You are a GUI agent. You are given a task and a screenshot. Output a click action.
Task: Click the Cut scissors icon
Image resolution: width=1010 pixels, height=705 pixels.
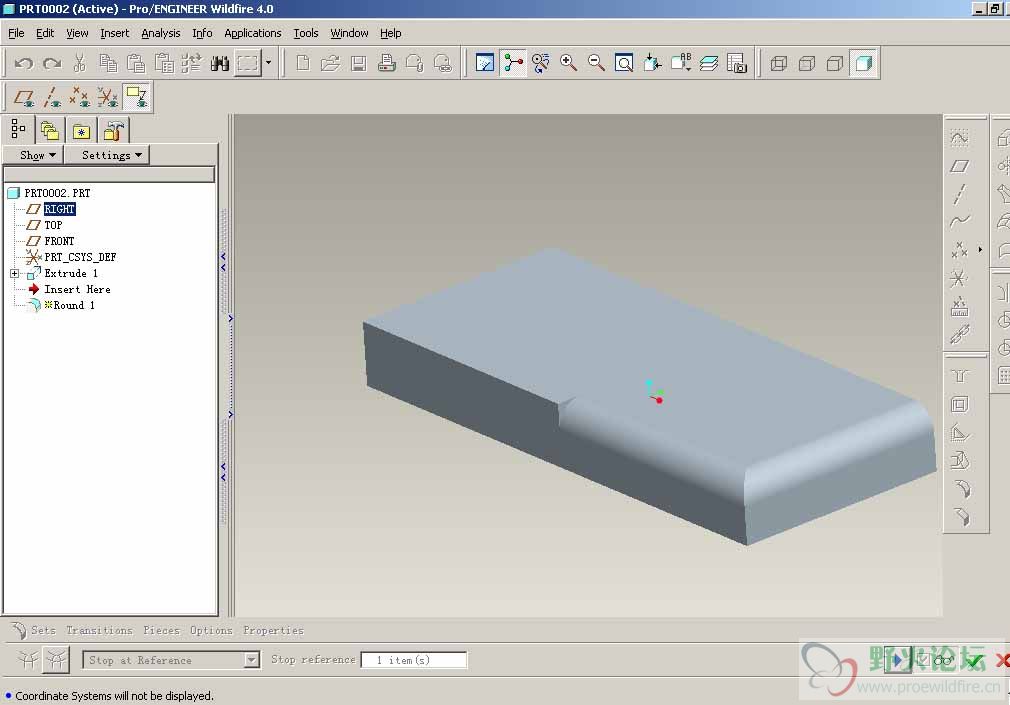[x=80, y=63]
